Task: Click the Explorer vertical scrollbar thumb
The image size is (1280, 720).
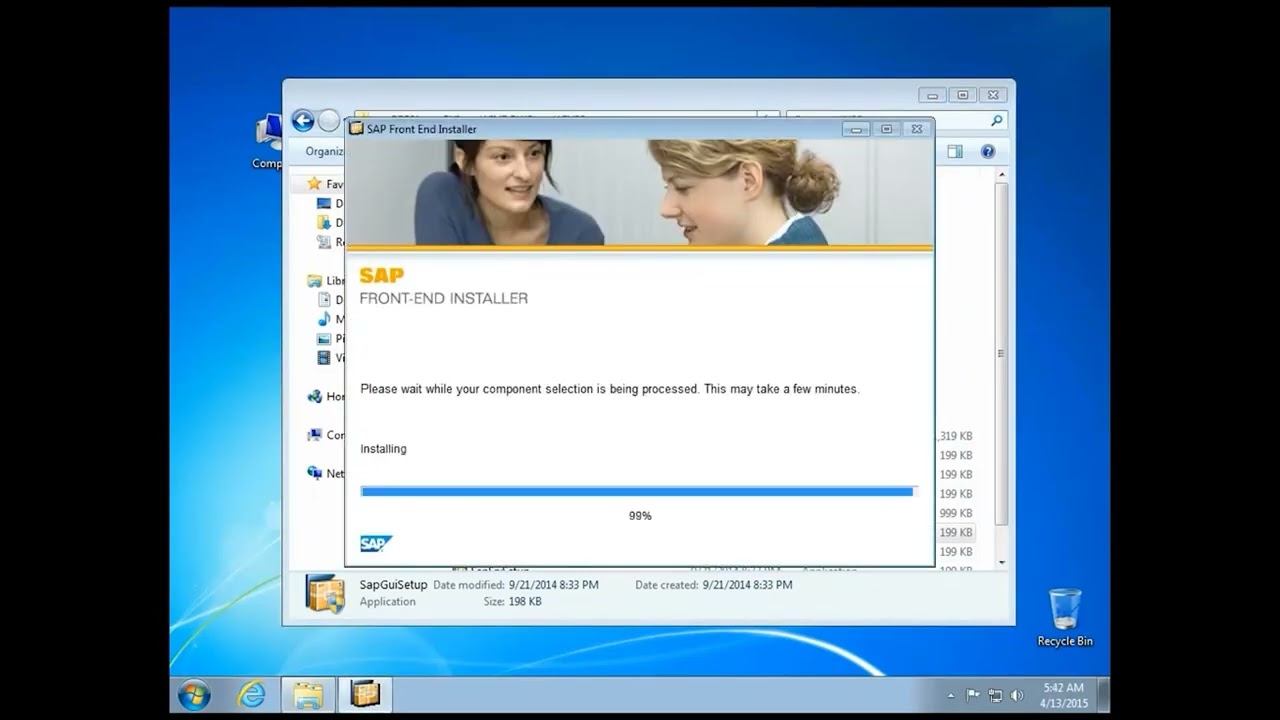Action: (x=1001, y=353)
